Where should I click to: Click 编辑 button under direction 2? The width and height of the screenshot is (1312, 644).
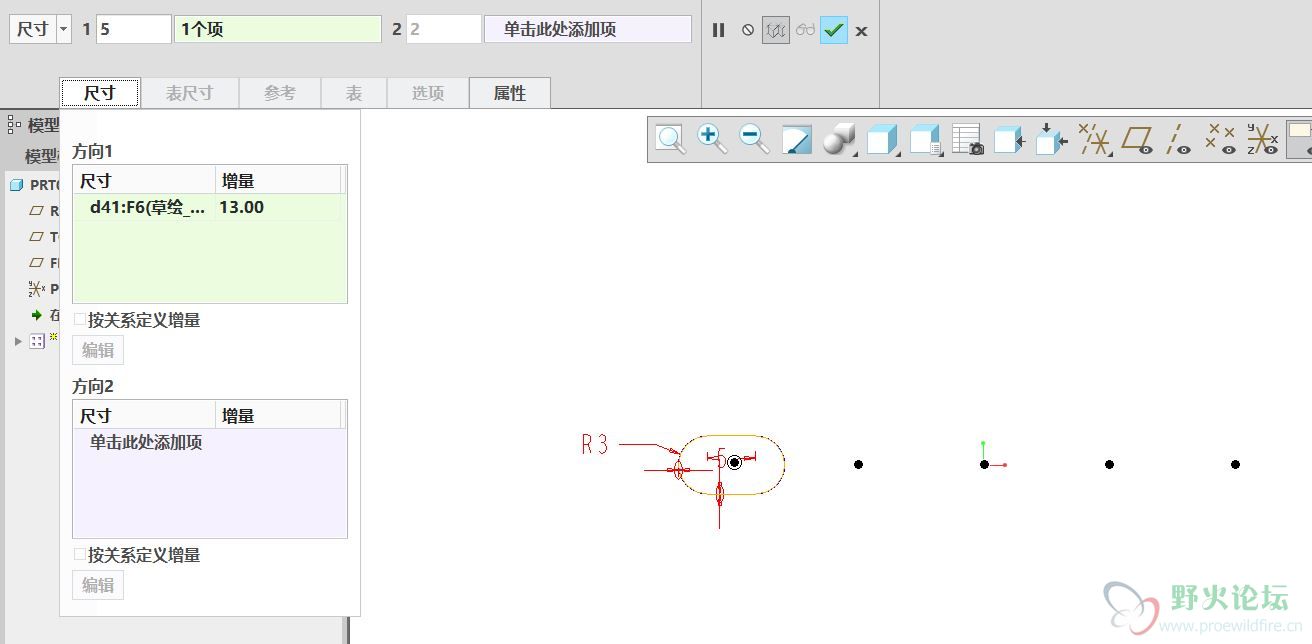click(x=98, y=585)
